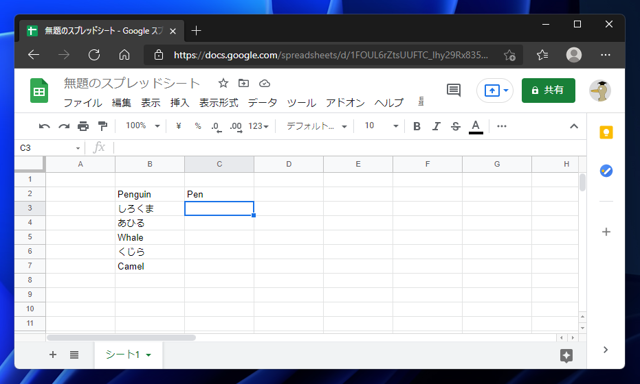Open browser settings ellipsis menu
The image size is (640, 384).
click(x=605, y=55)
